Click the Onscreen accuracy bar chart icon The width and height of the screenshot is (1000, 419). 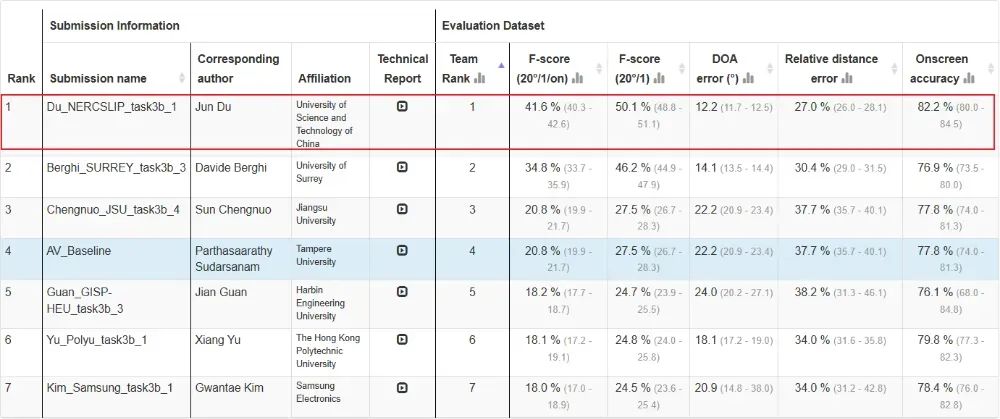[x=969, y=78]
